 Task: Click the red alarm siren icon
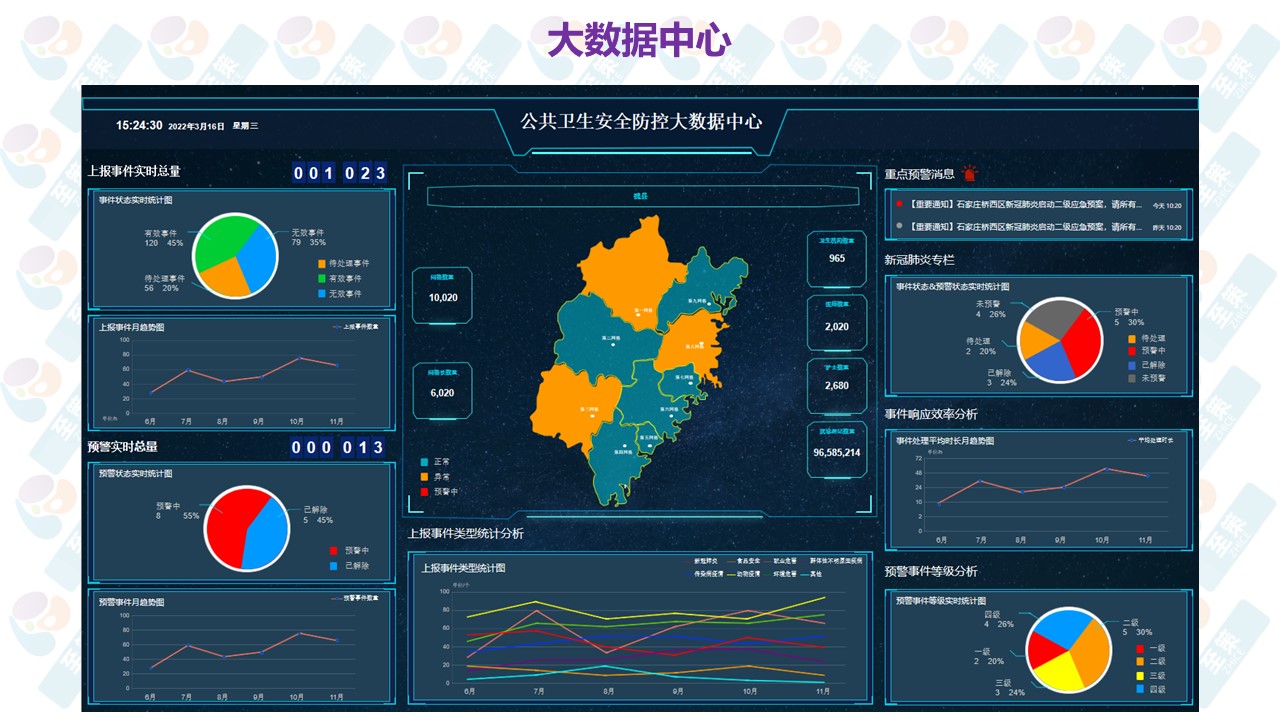click(970, 174)
